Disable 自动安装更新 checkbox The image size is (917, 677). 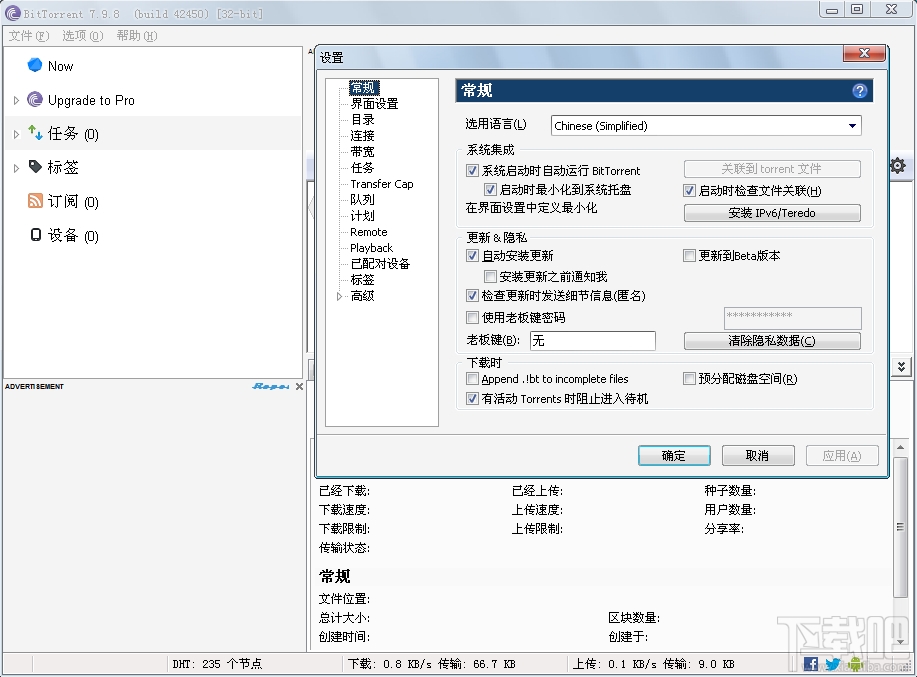click(472, 255)
